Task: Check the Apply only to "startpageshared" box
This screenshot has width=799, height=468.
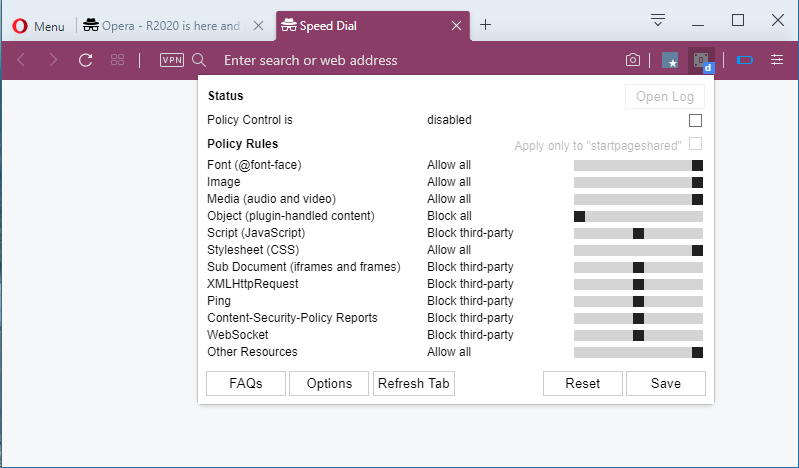Action: tap(695, 144)
